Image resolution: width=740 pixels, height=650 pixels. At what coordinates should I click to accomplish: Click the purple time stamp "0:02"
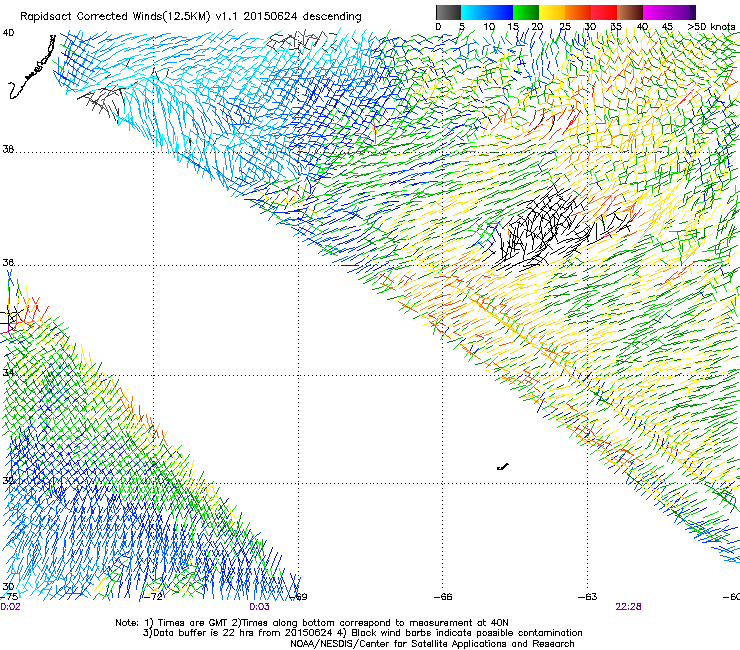coord(10,607)
